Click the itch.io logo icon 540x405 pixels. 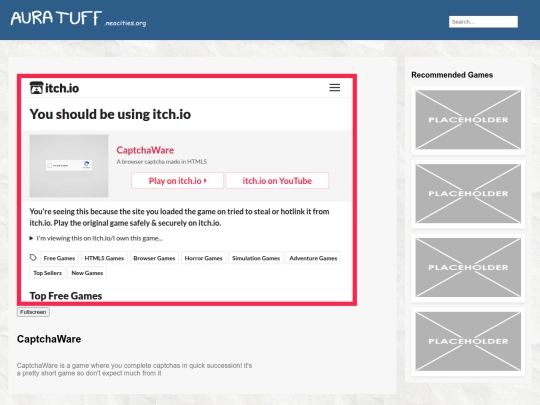(36, 88)
